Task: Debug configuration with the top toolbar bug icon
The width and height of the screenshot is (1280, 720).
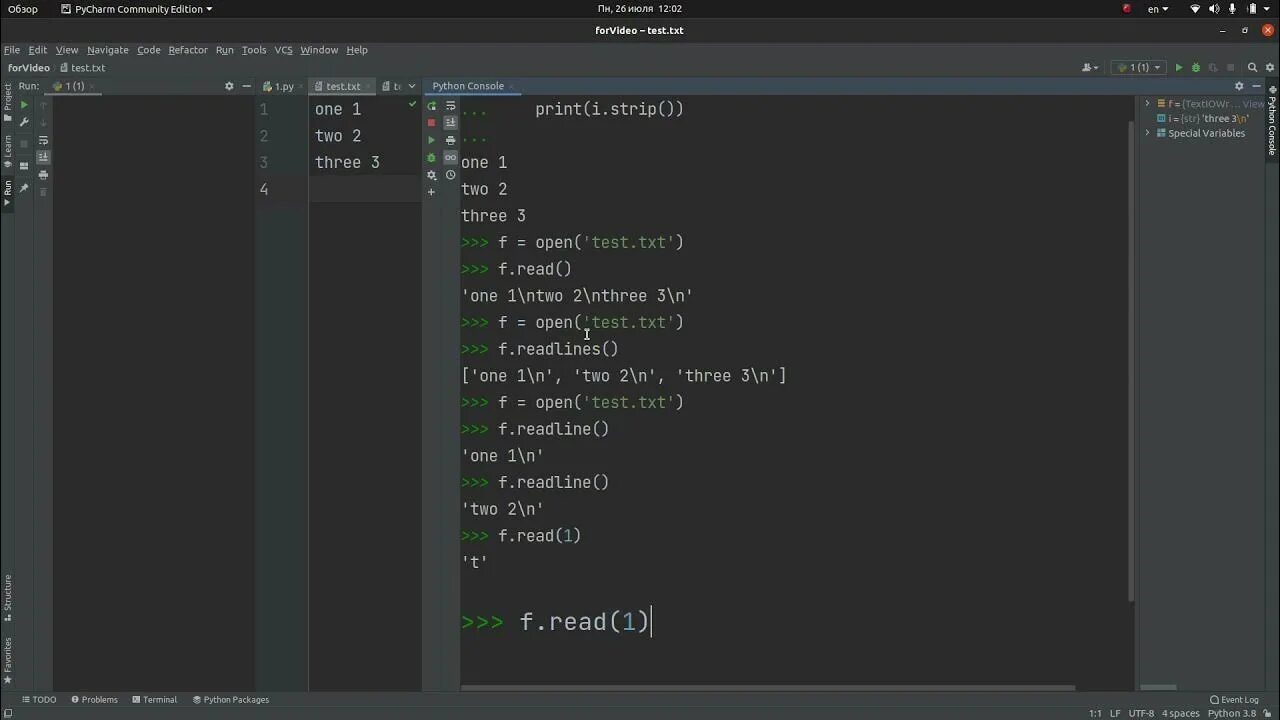Action: pos(1195,68)
